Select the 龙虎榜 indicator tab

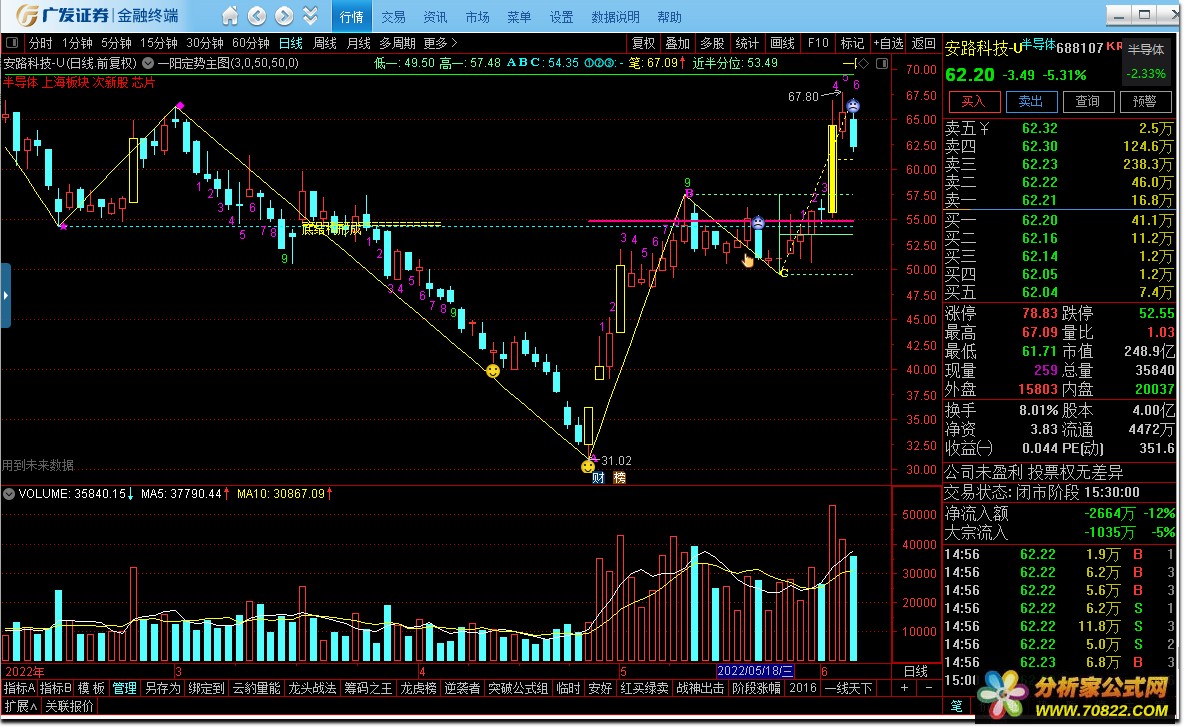click(x=418, y=688)
